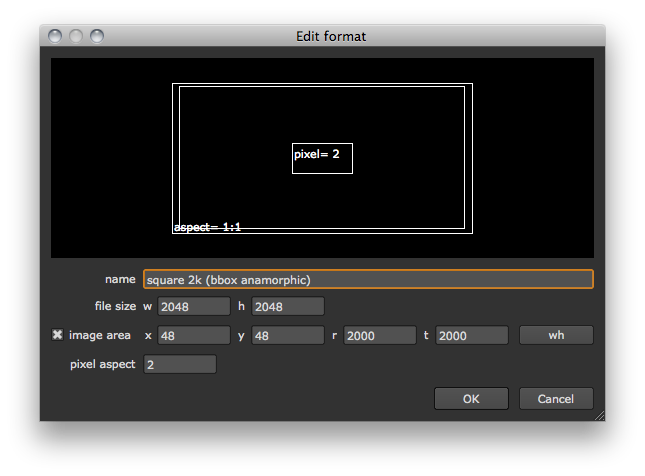Minimize the Edit format window
Image resolution: width=645 pixels, height=476 pixels.
[x=75, y=36]
